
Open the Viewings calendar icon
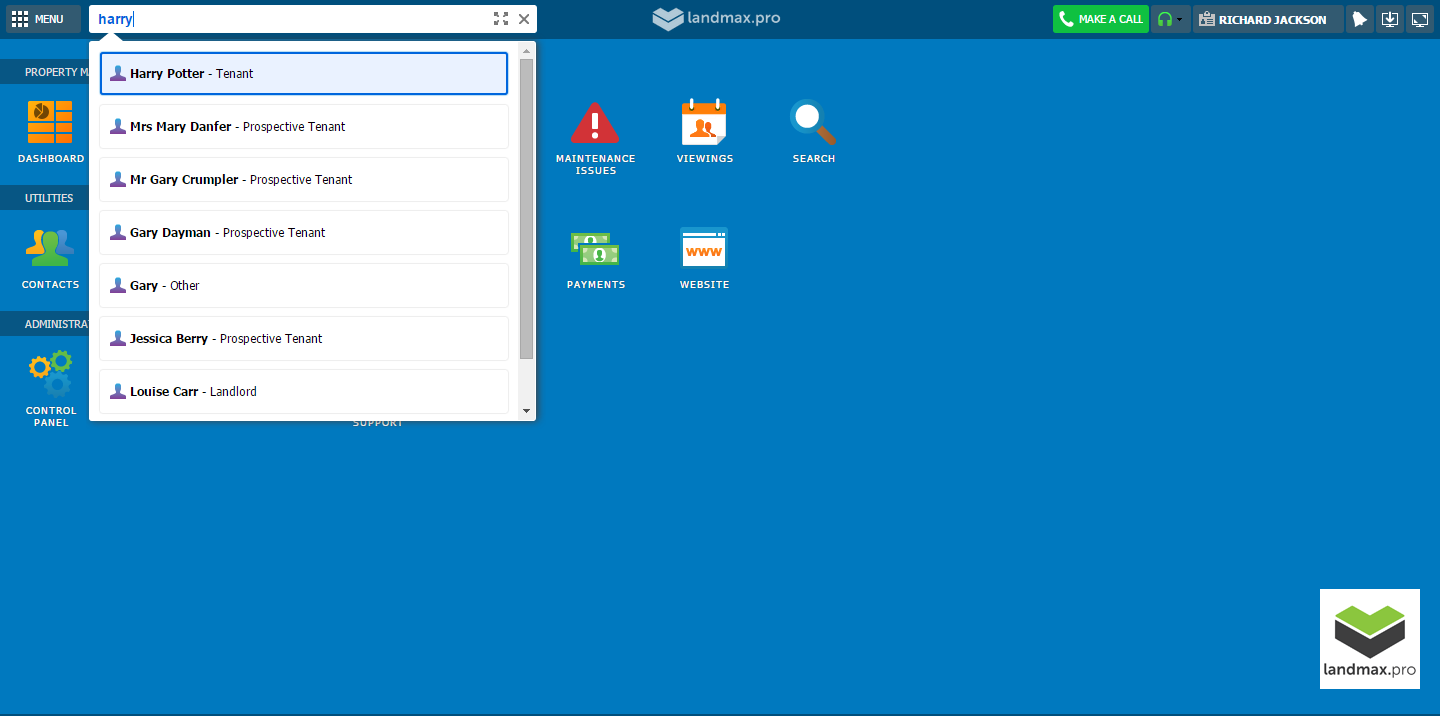click(x=704, y=124)
